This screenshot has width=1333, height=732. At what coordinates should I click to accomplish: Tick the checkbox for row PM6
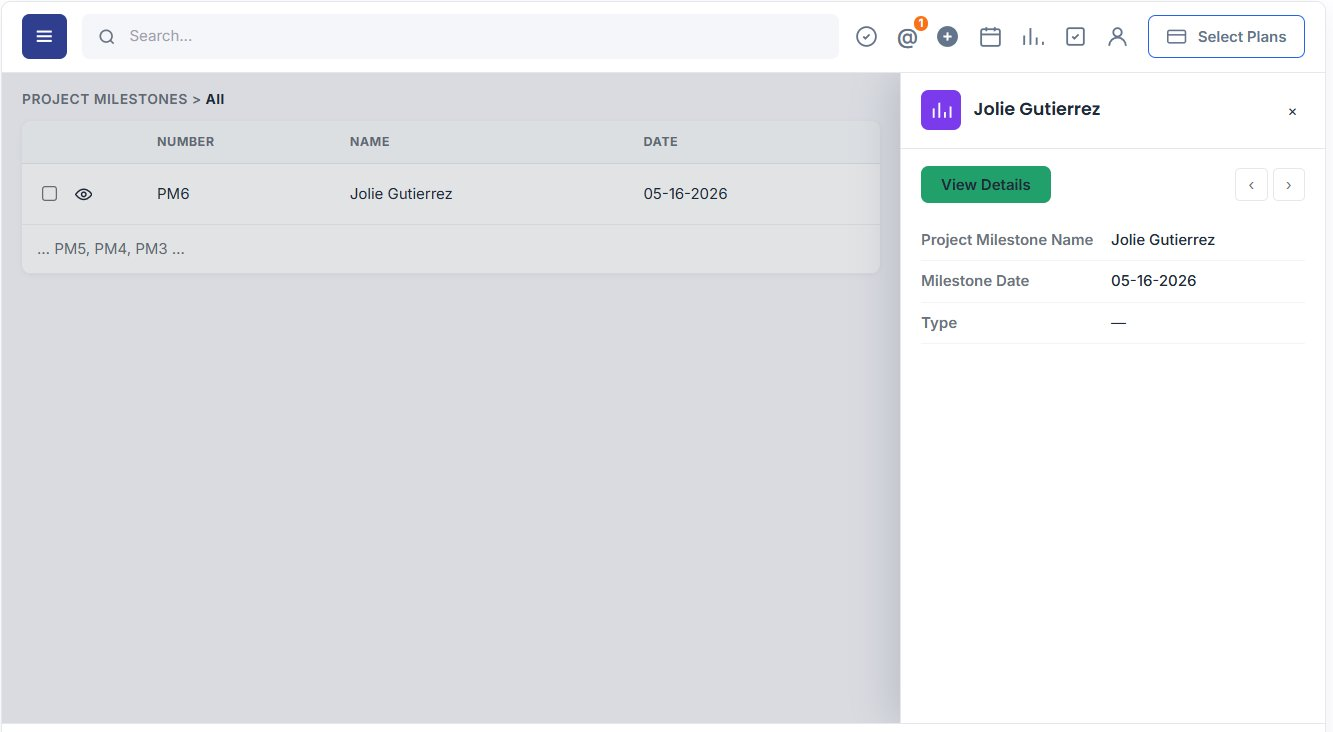point(49,194)
